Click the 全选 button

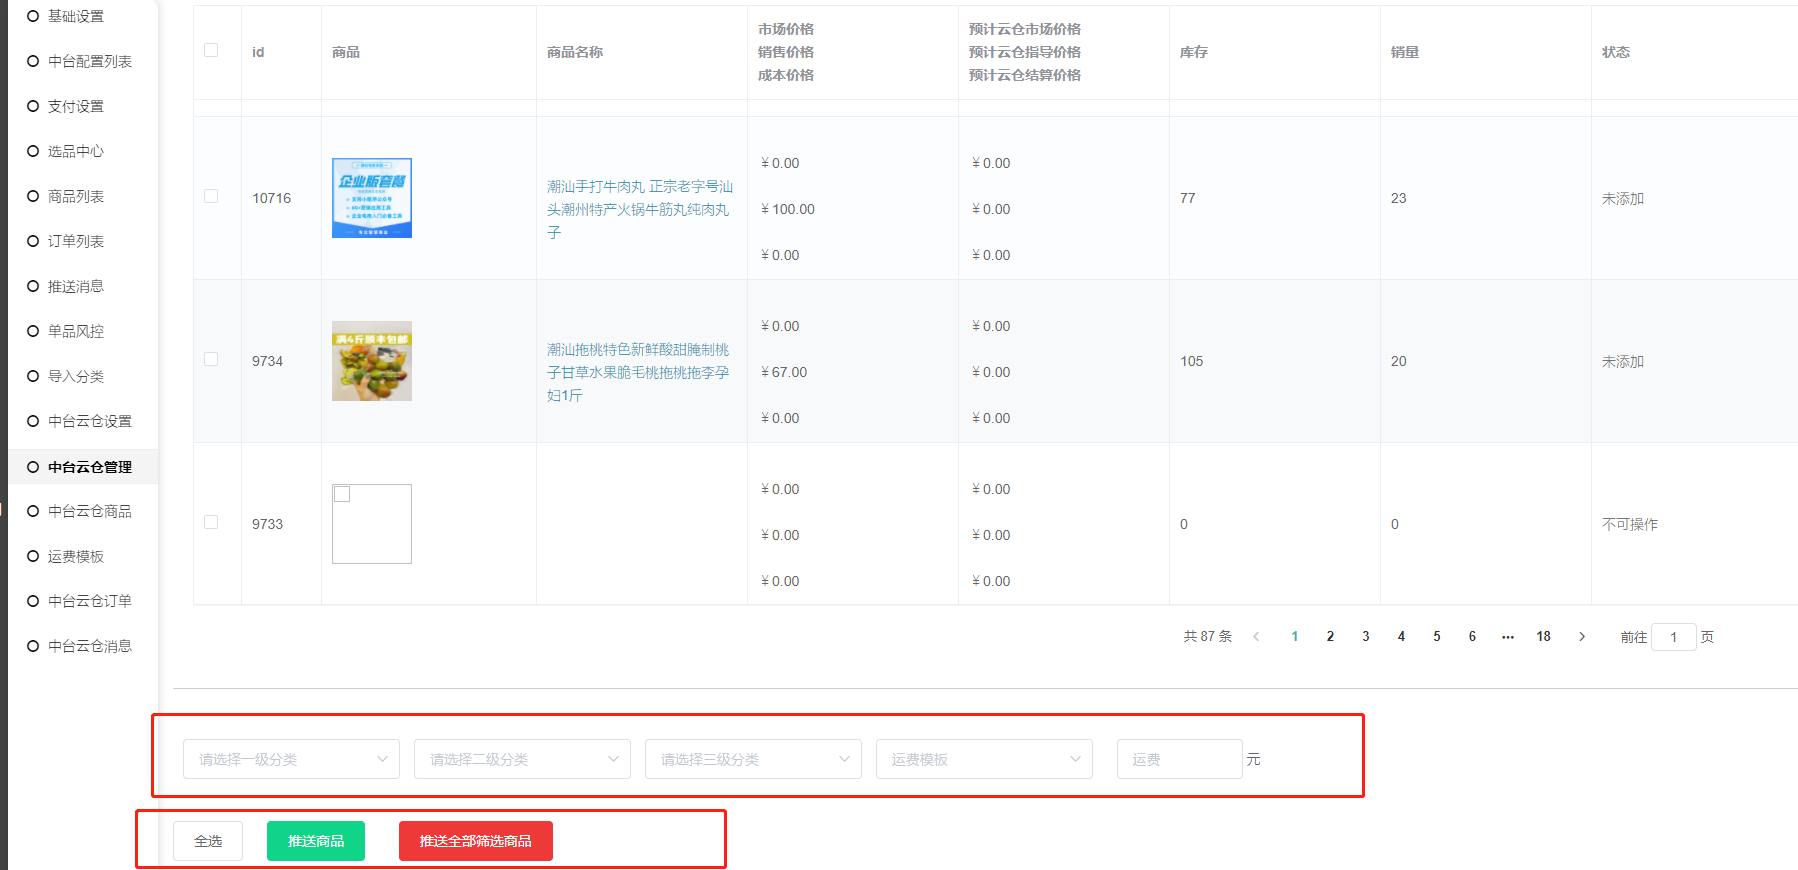click(208, 841)
